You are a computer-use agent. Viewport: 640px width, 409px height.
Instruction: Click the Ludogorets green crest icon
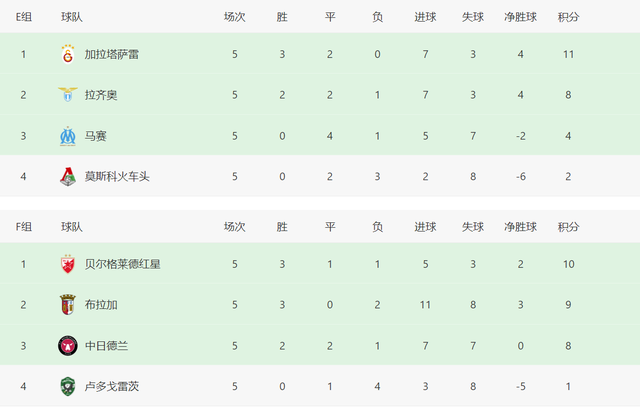(68, 386)
